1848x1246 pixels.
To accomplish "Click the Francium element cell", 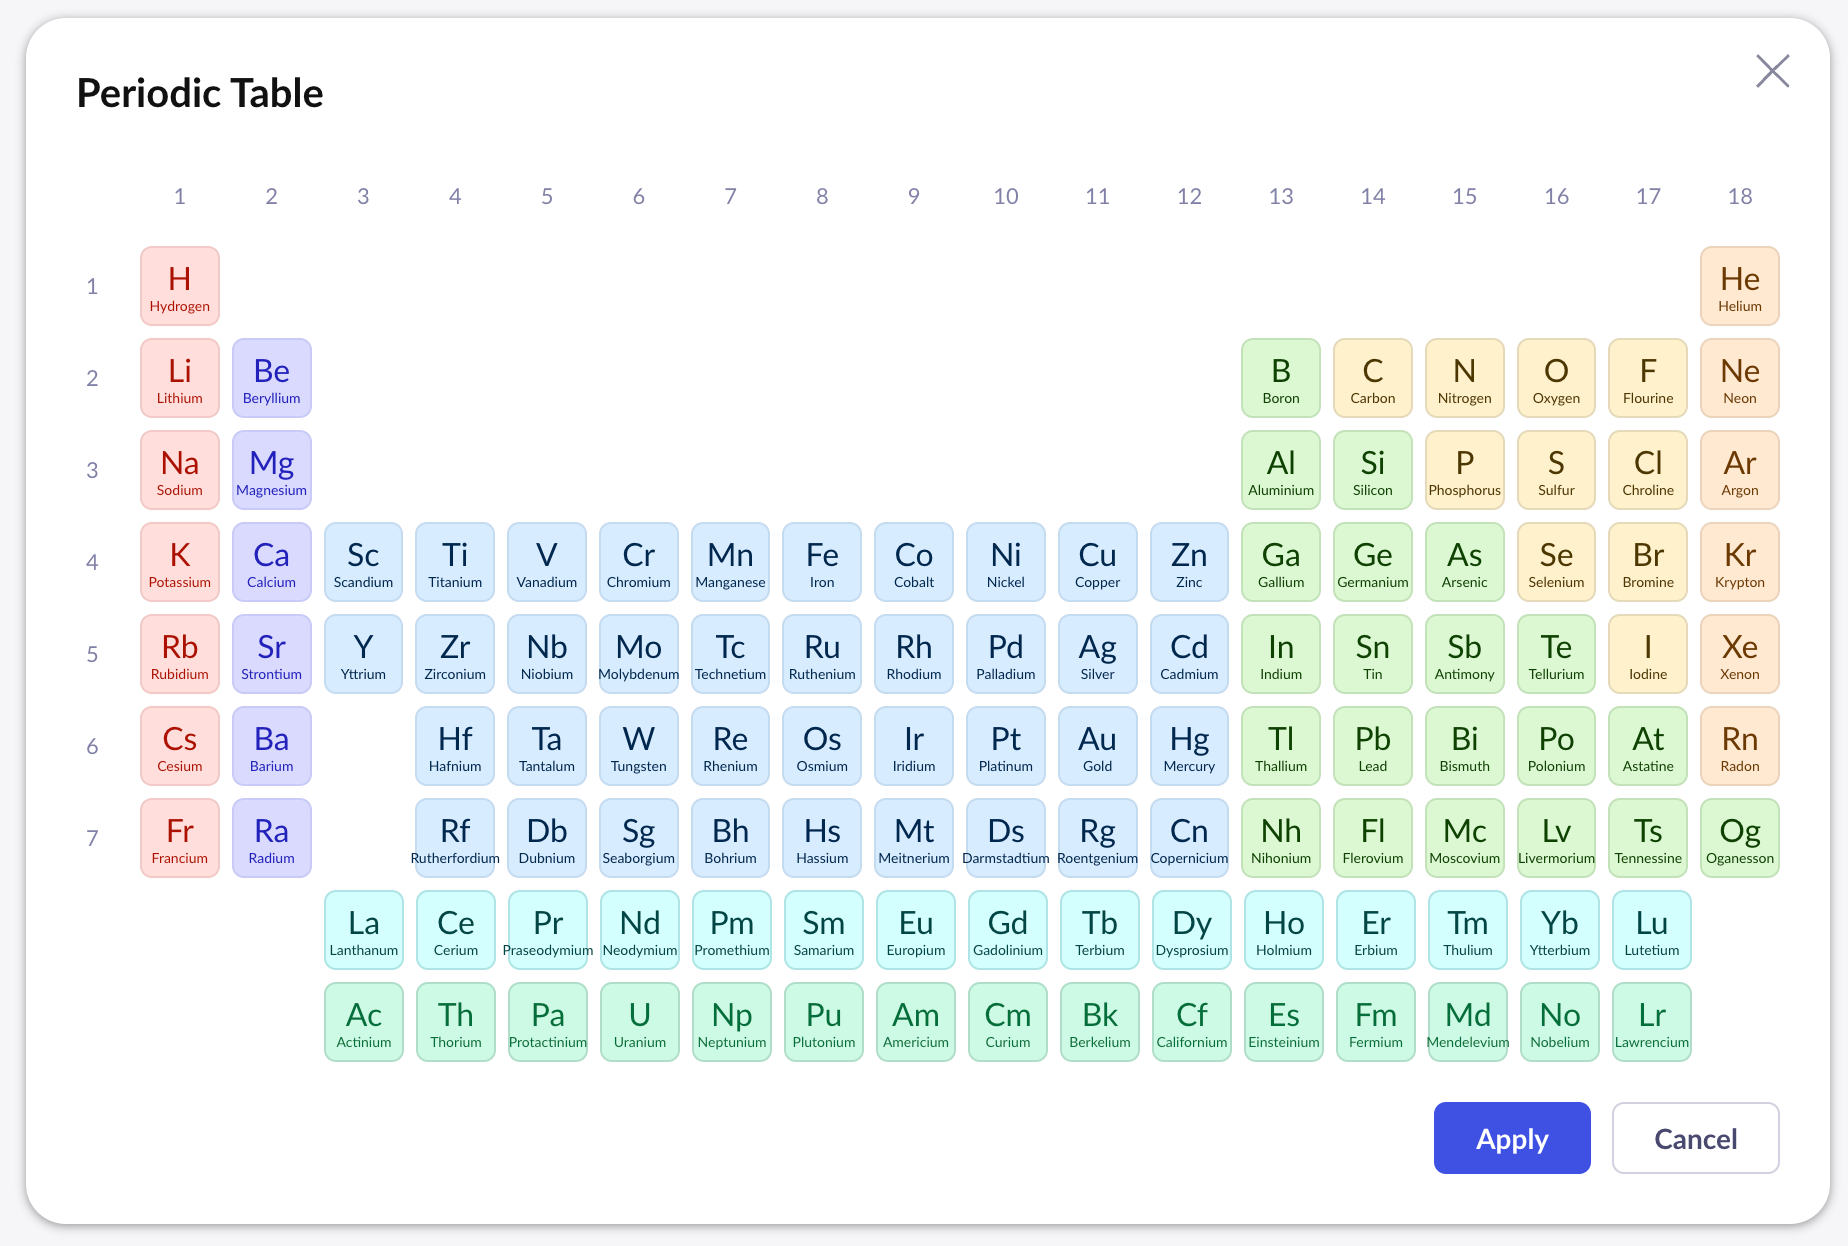I will click(180, 838).
